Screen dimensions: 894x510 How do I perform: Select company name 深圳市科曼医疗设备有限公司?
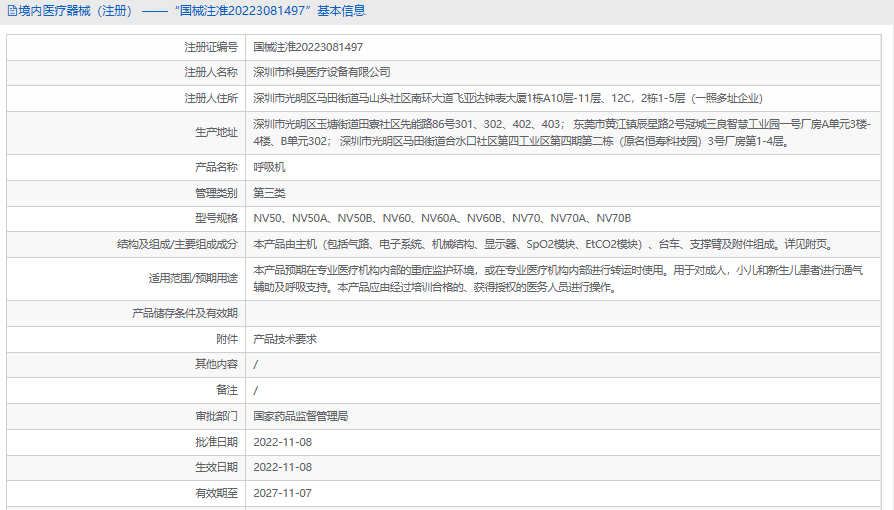(322, 72)
